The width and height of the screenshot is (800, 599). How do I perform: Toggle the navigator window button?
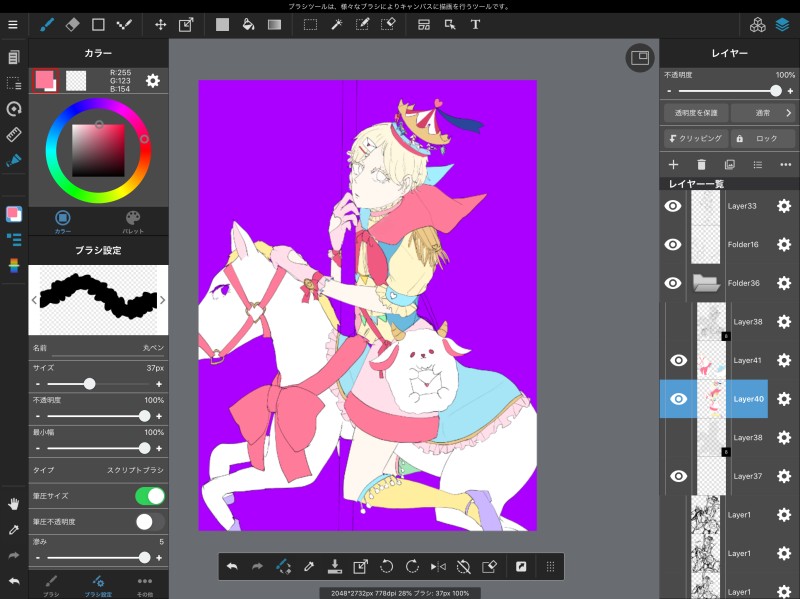pyautogui.click(x=640, y=58)
